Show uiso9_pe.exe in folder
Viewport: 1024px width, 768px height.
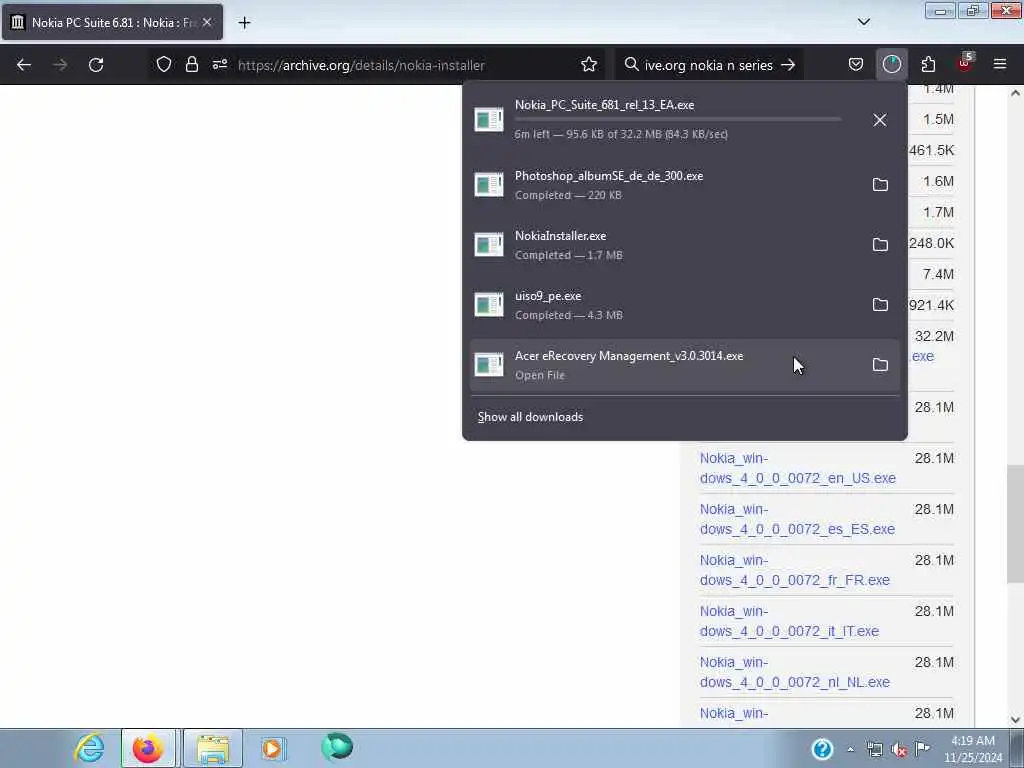[880, 304]
